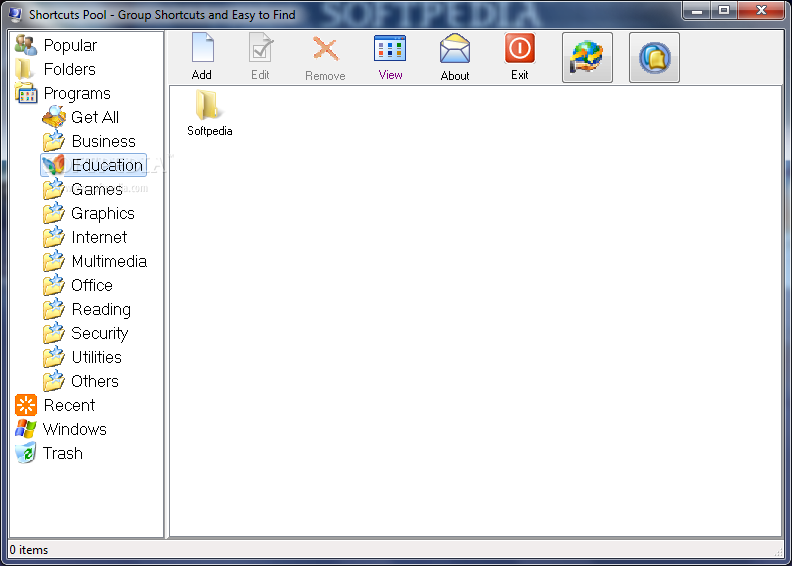Select the Security program group
The width and height of the screenshot is (792, 566).
(x=86, y=333)
